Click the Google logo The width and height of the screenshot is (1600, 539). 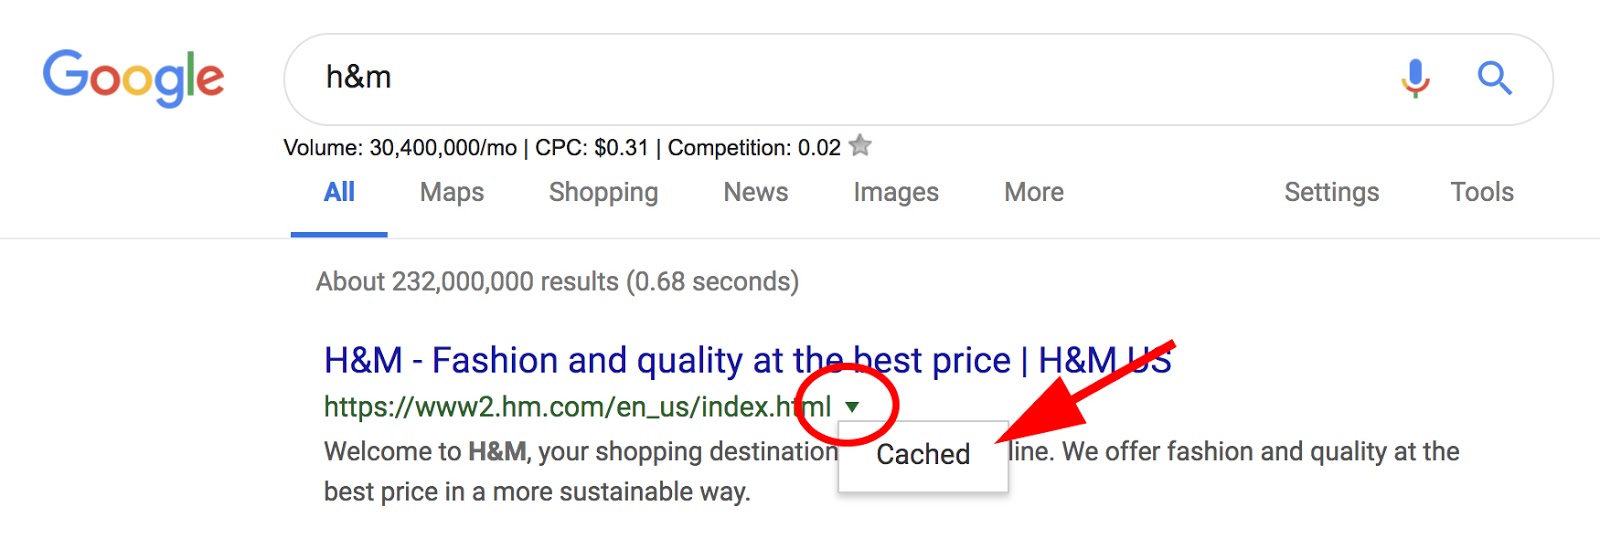point(133,77)
